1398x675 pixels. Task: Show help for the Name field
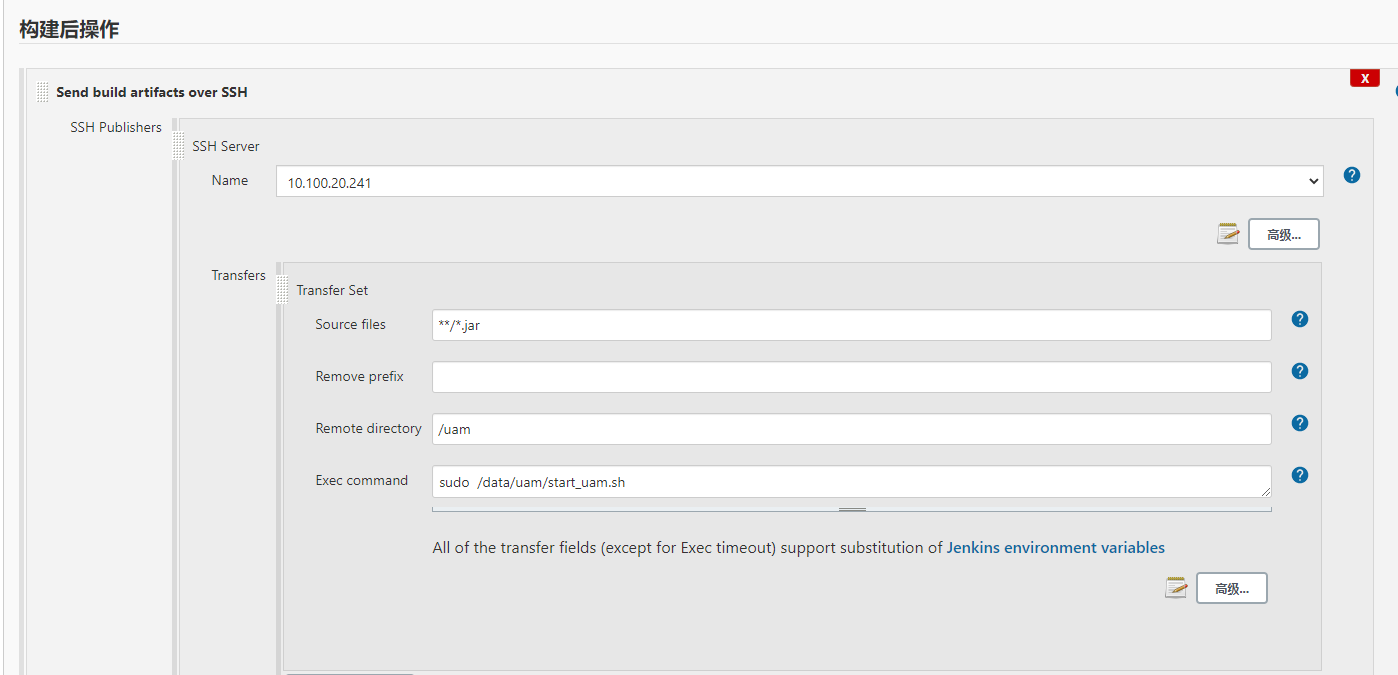click(x=1351, y=175)
